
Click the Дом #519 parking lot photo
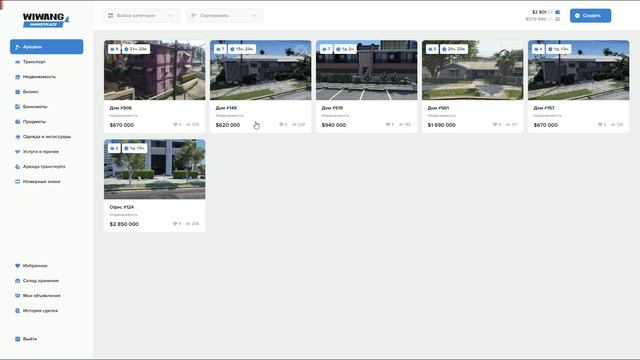click(x=367, y=70)
